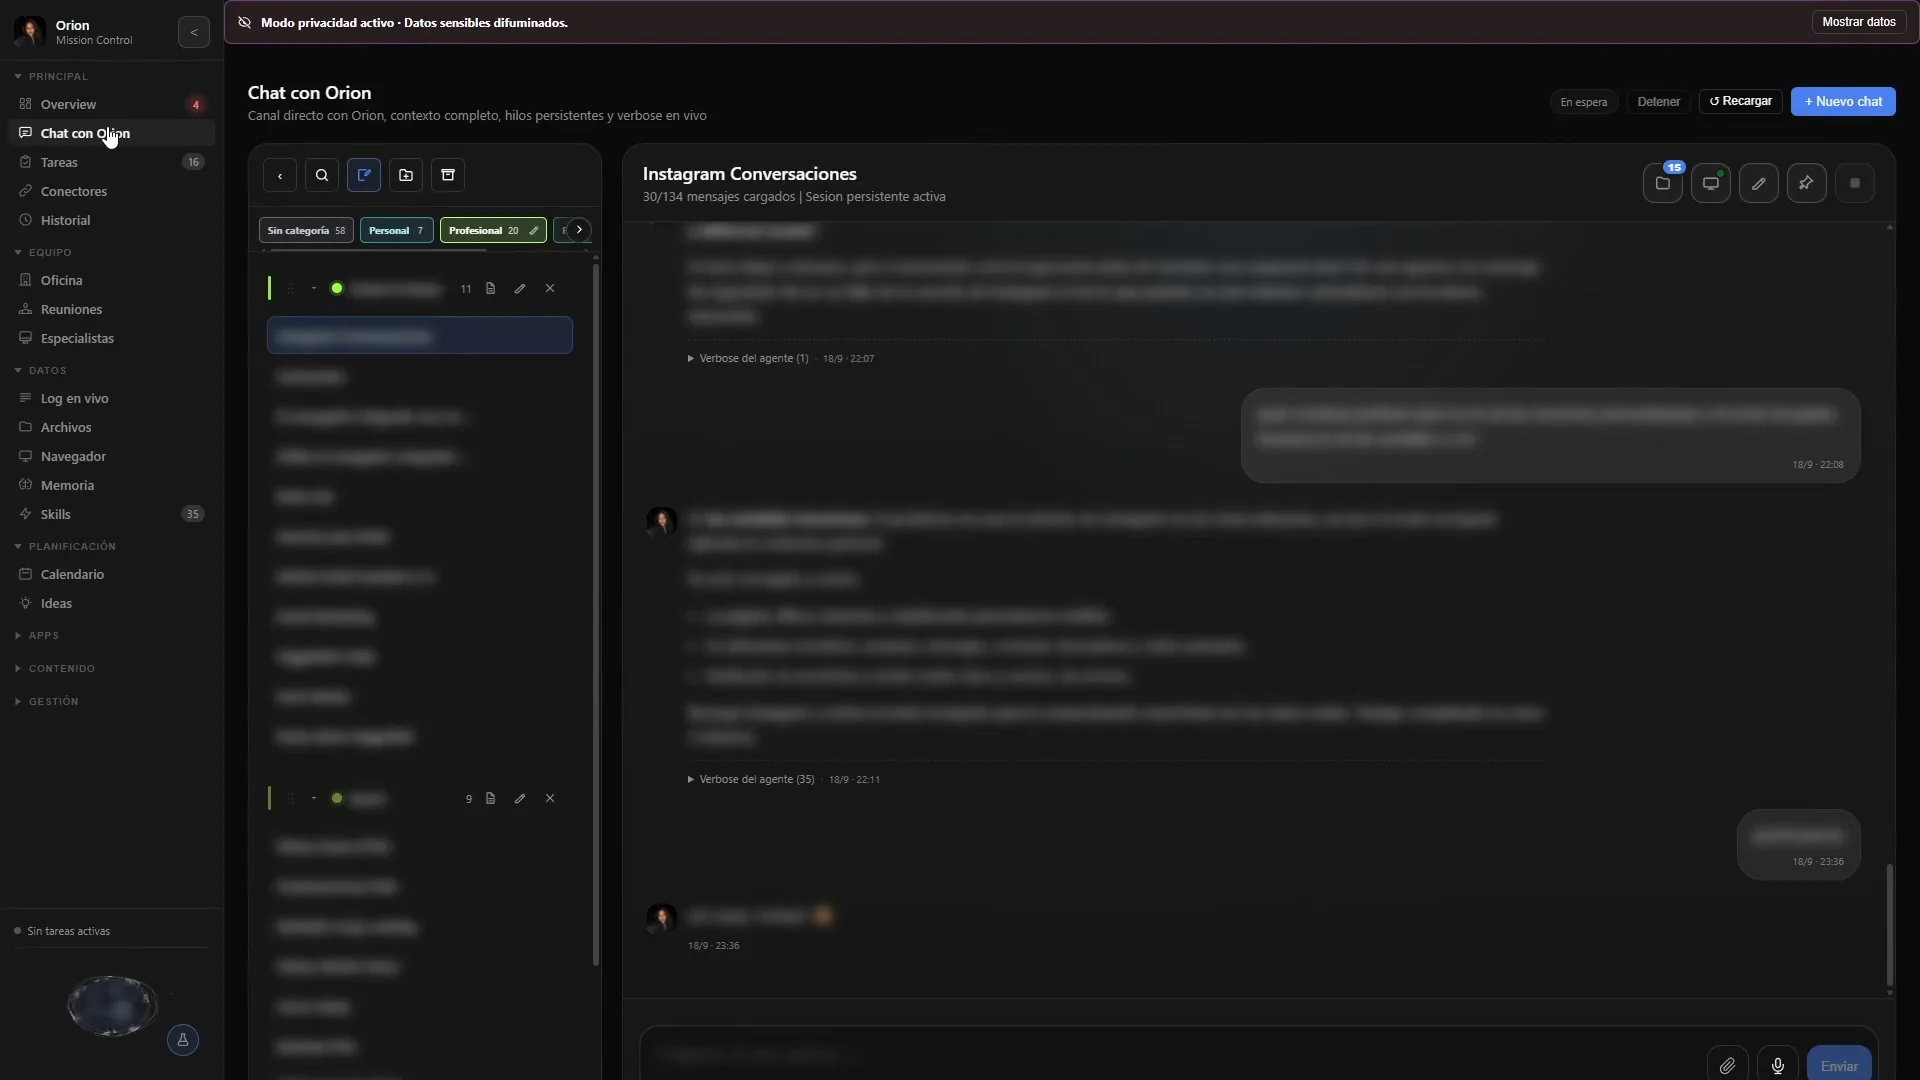Click the paperclip attach icon

coord(1728,1066)
